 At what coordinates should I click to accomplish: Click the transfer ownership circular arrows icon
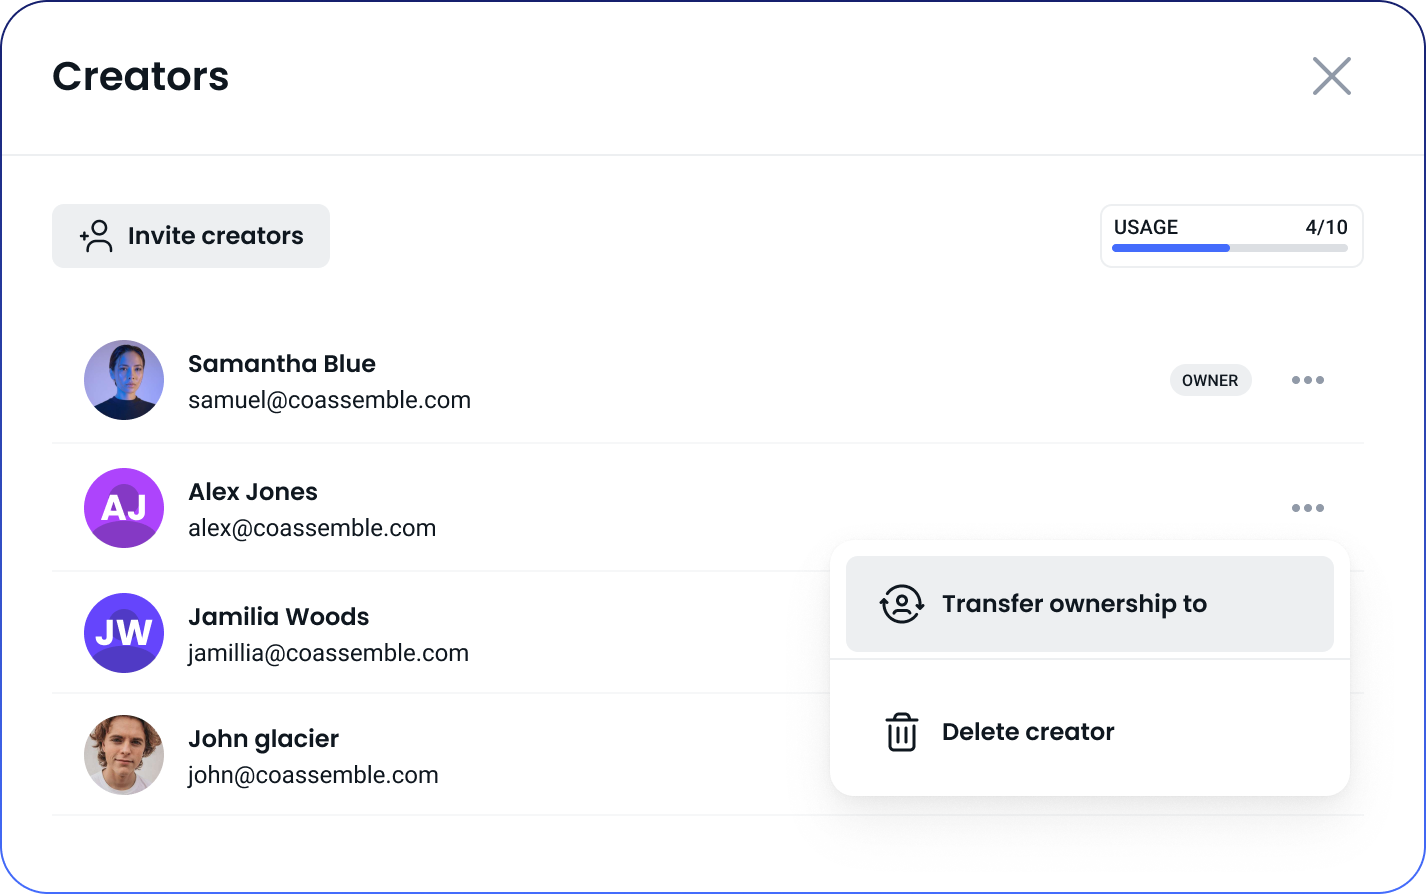(x=901, y=604)
